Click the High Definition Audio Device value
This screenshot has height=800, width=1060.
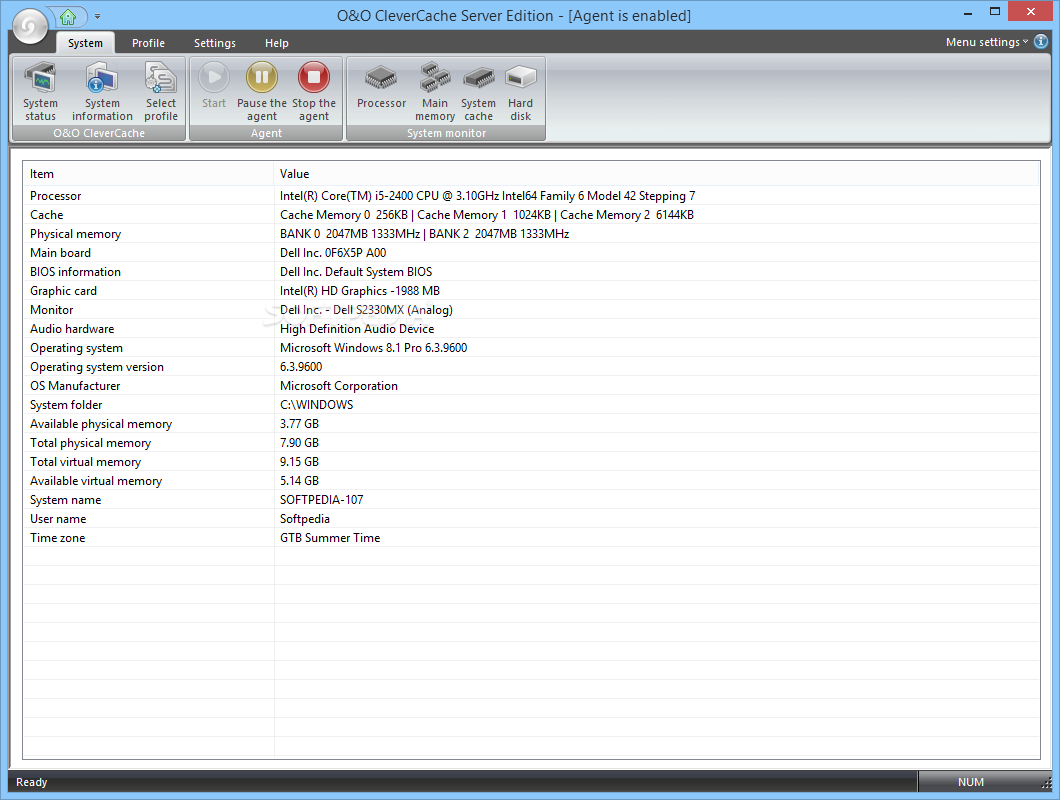pyautogui.click(x=357, y=328)
